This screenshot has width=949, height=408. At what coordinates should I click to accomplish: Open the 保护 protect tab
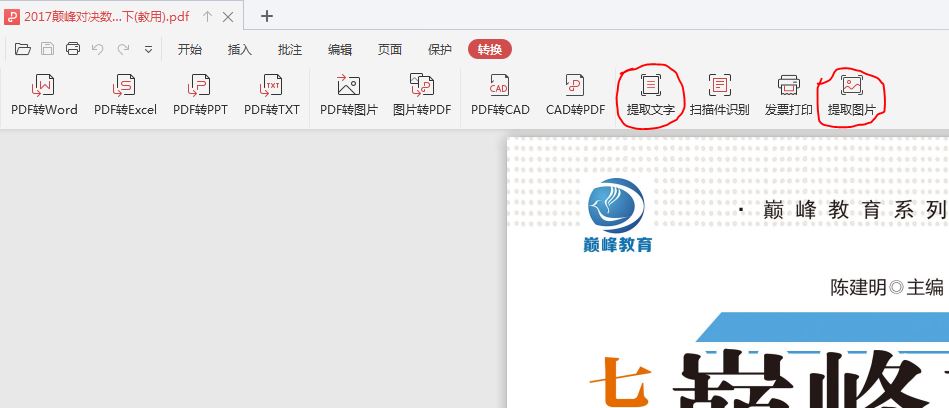coord(439,50)
